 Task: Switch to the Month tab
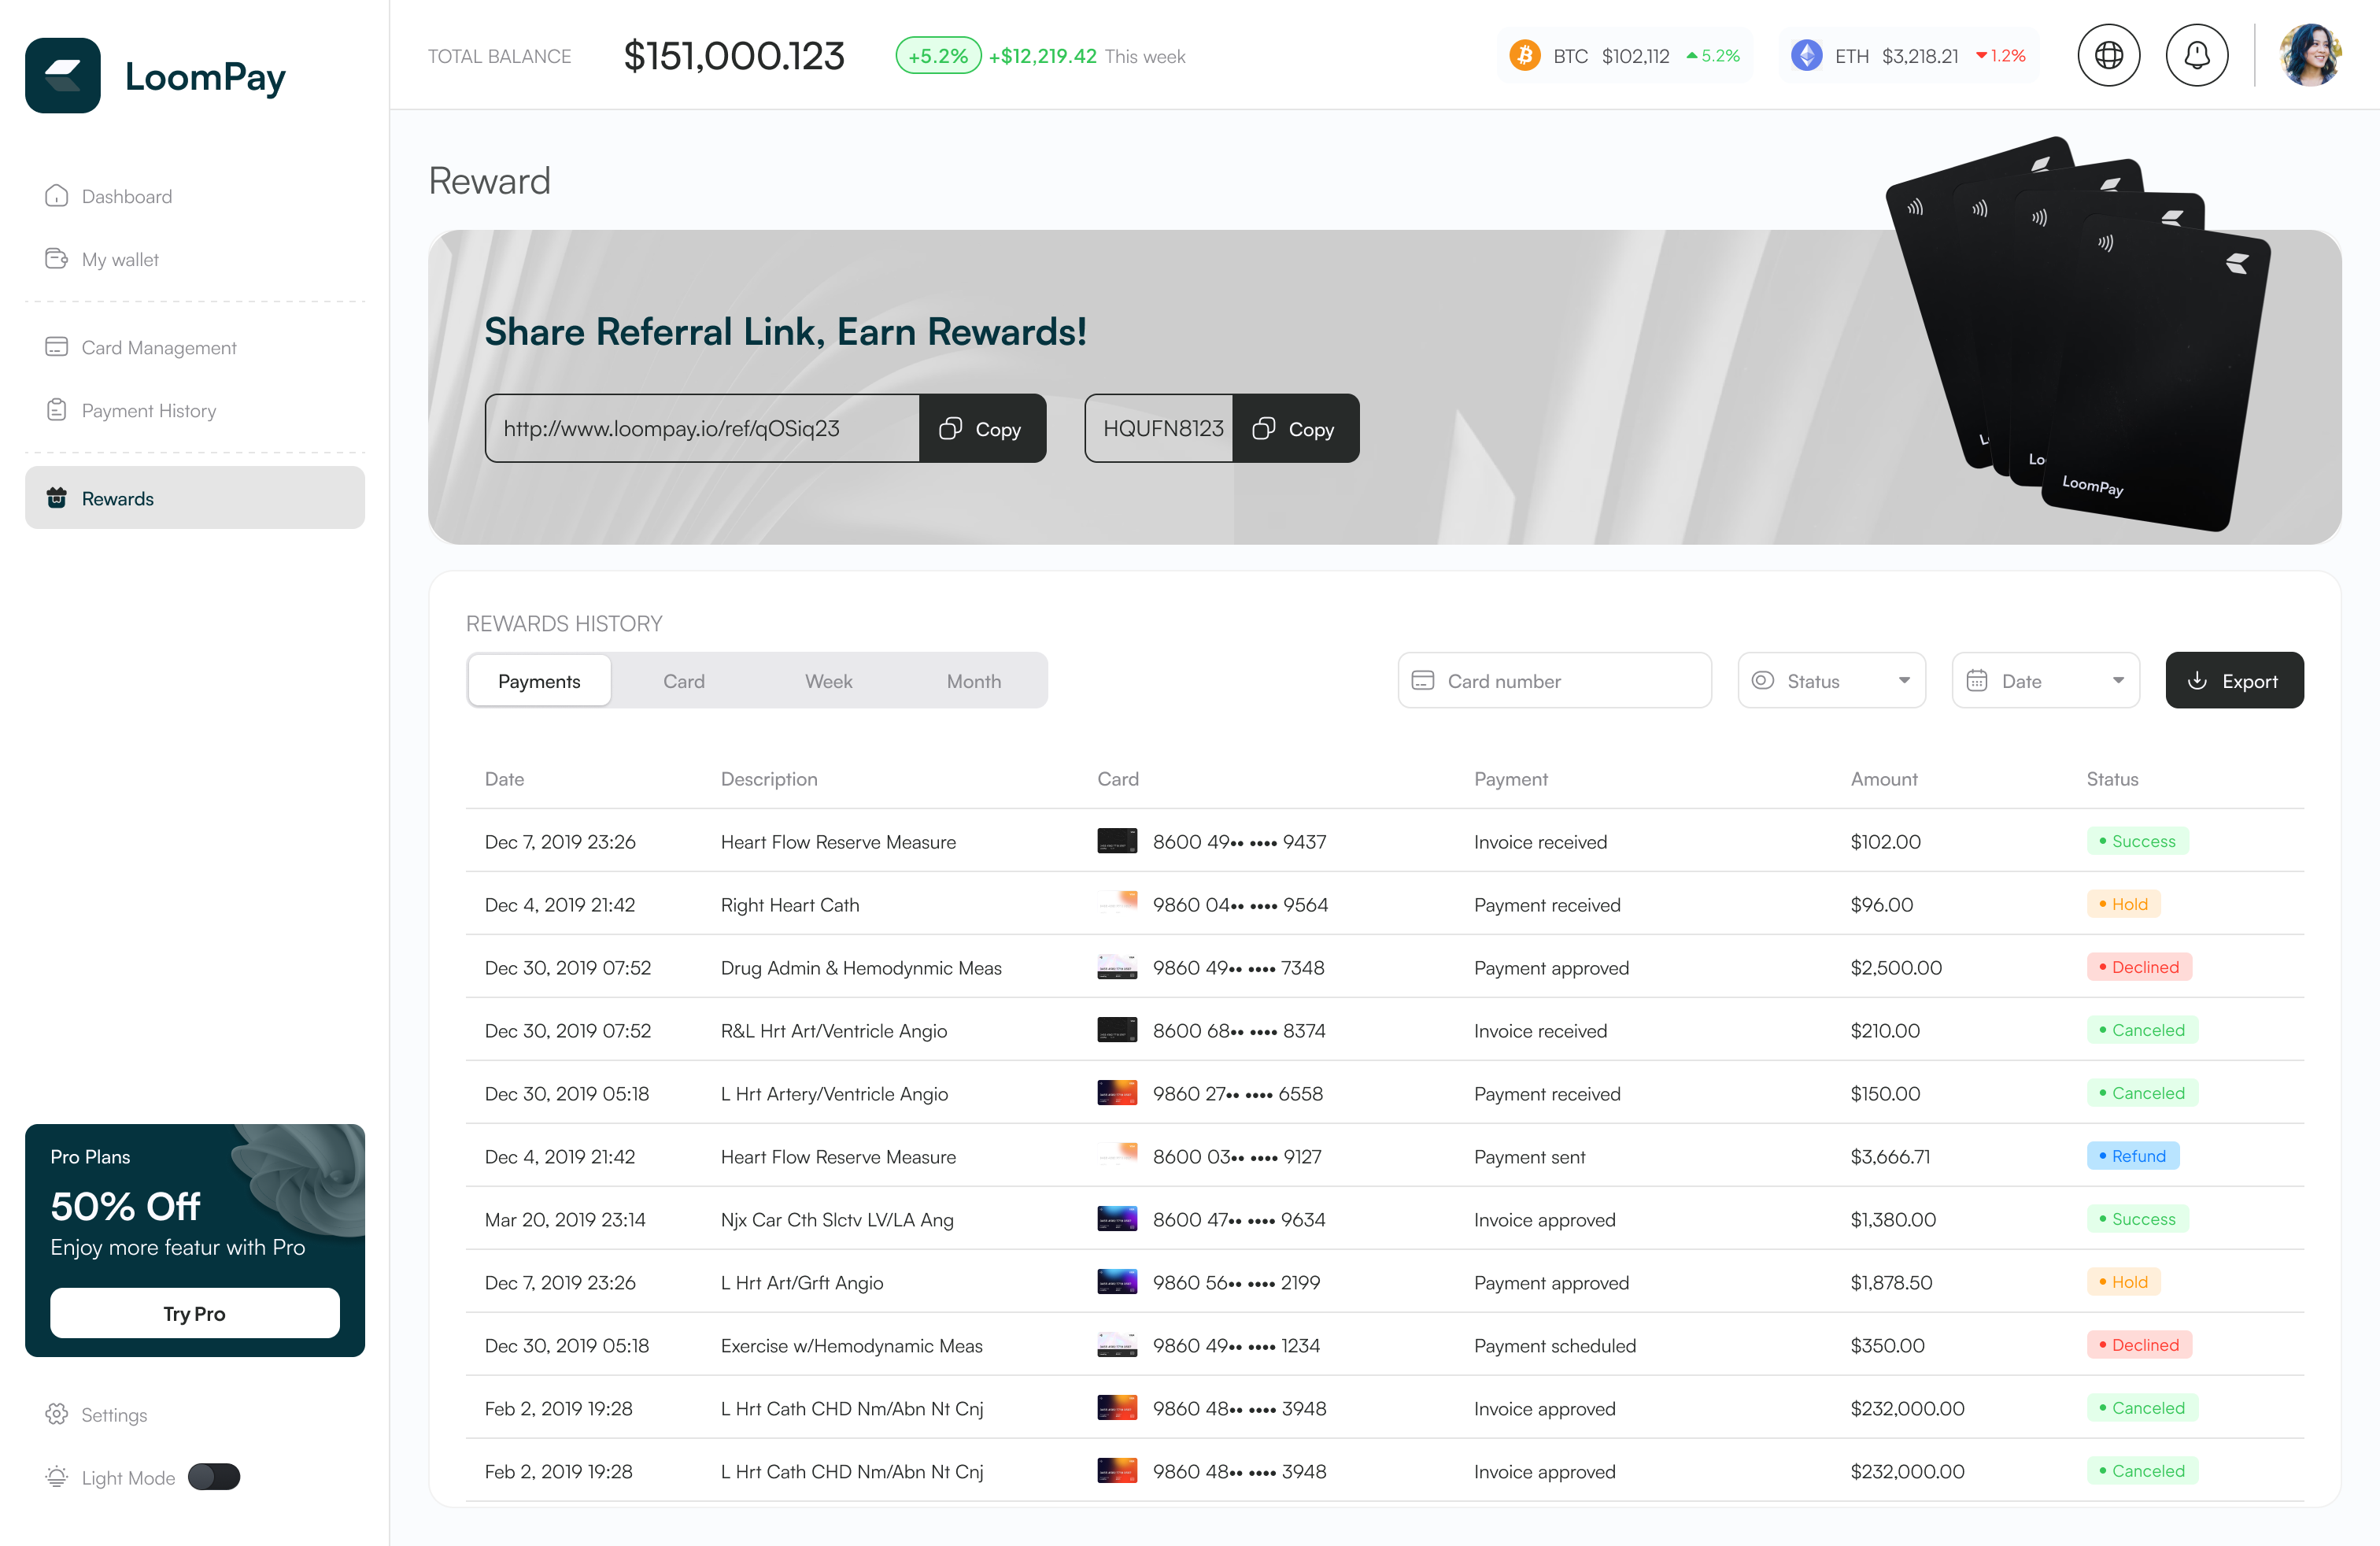tap(973, 681)
